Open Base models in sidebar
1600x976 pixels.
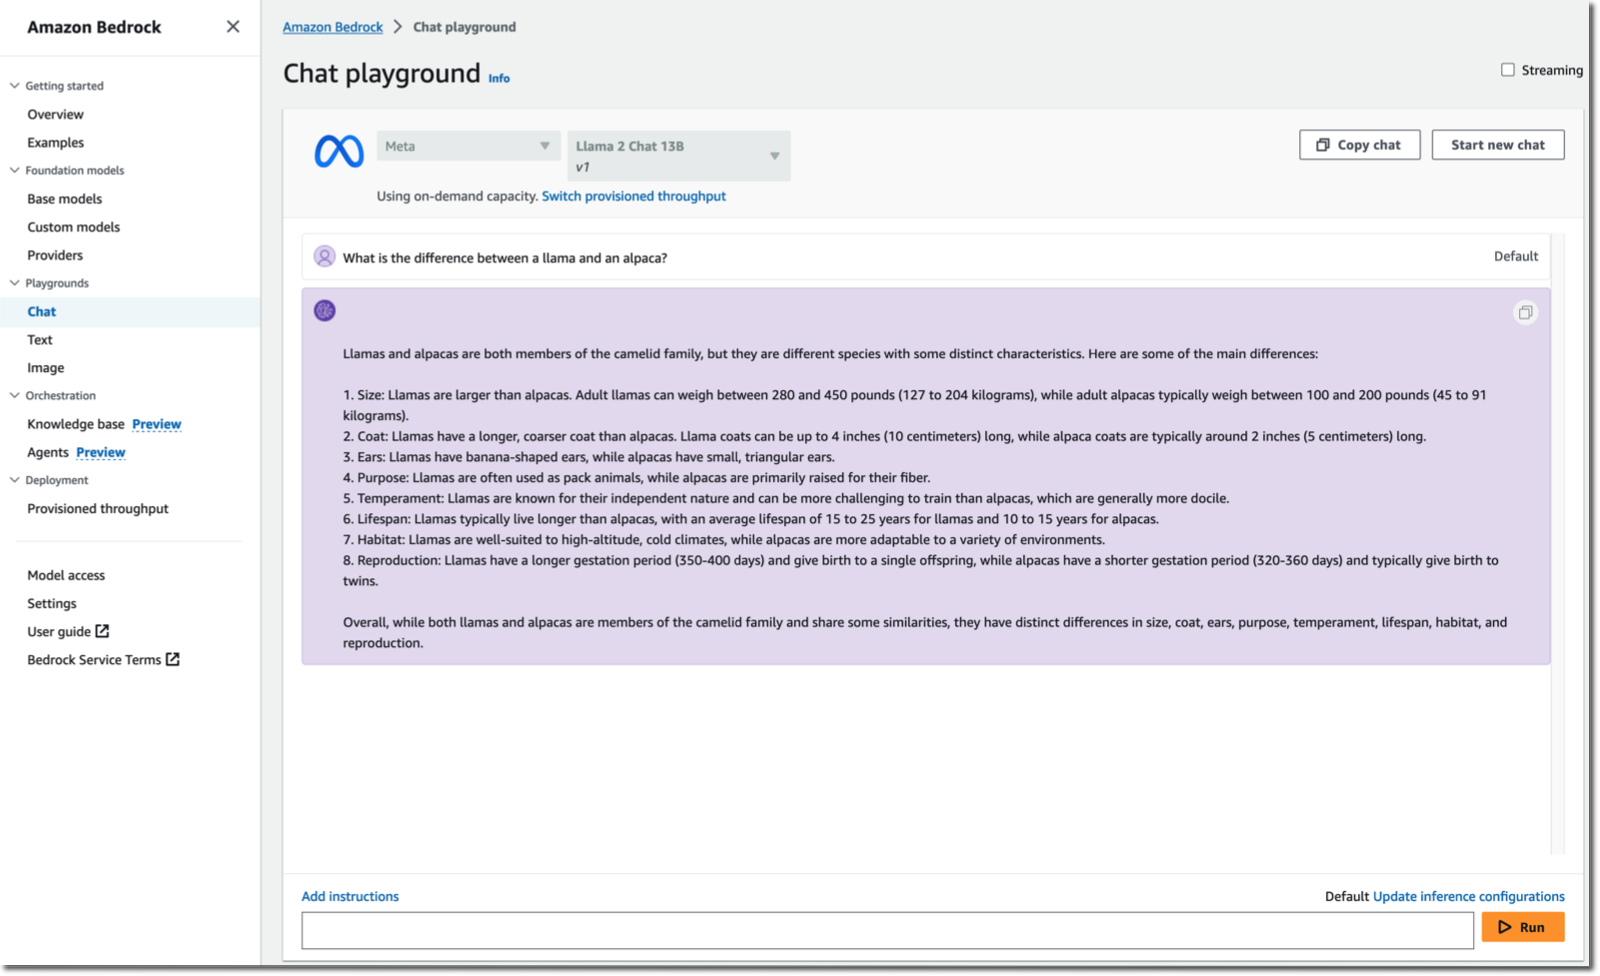(65, 199)
